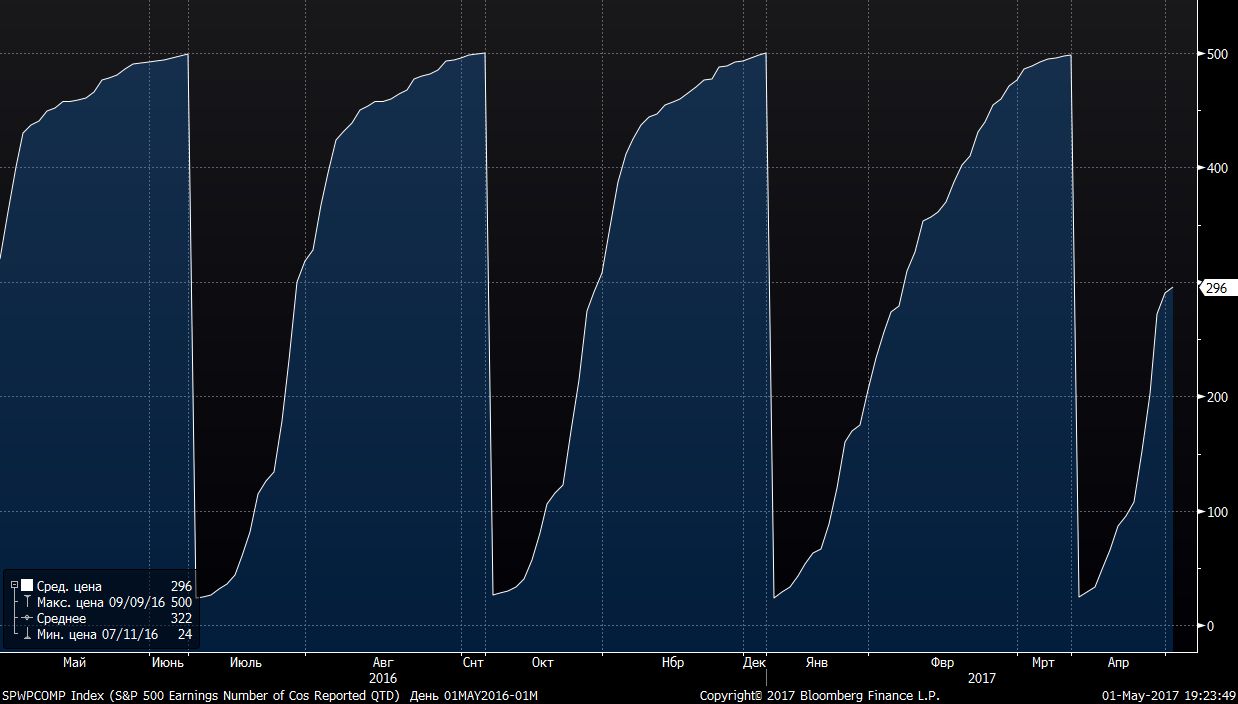Click the Дек month label on x-axis

[x=755, y=662]
